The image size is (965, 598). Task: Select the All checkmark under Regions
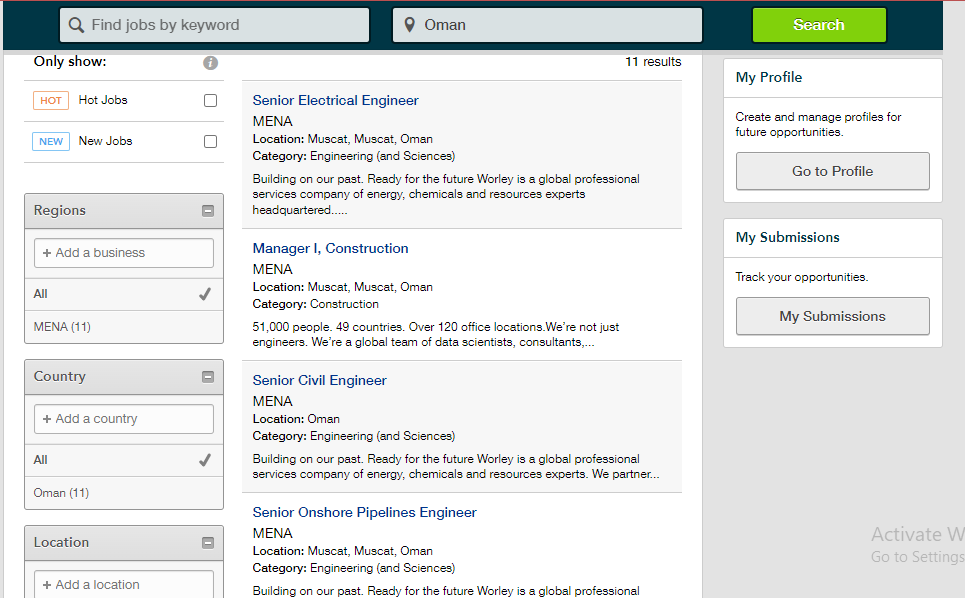click(205, 294)
